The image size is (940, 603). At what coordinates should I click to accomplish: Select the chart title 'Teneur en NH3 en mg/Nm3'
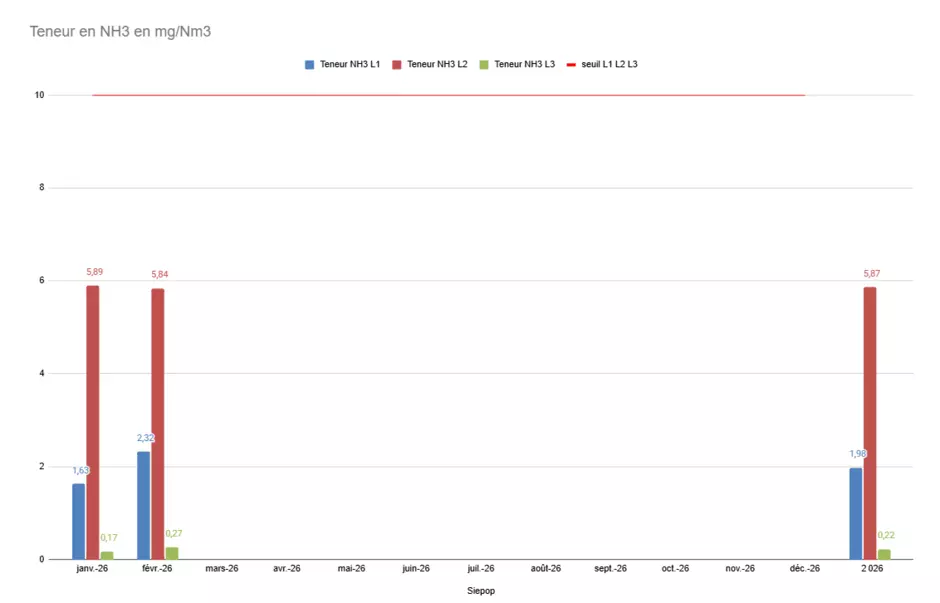(x=120, y=32)
